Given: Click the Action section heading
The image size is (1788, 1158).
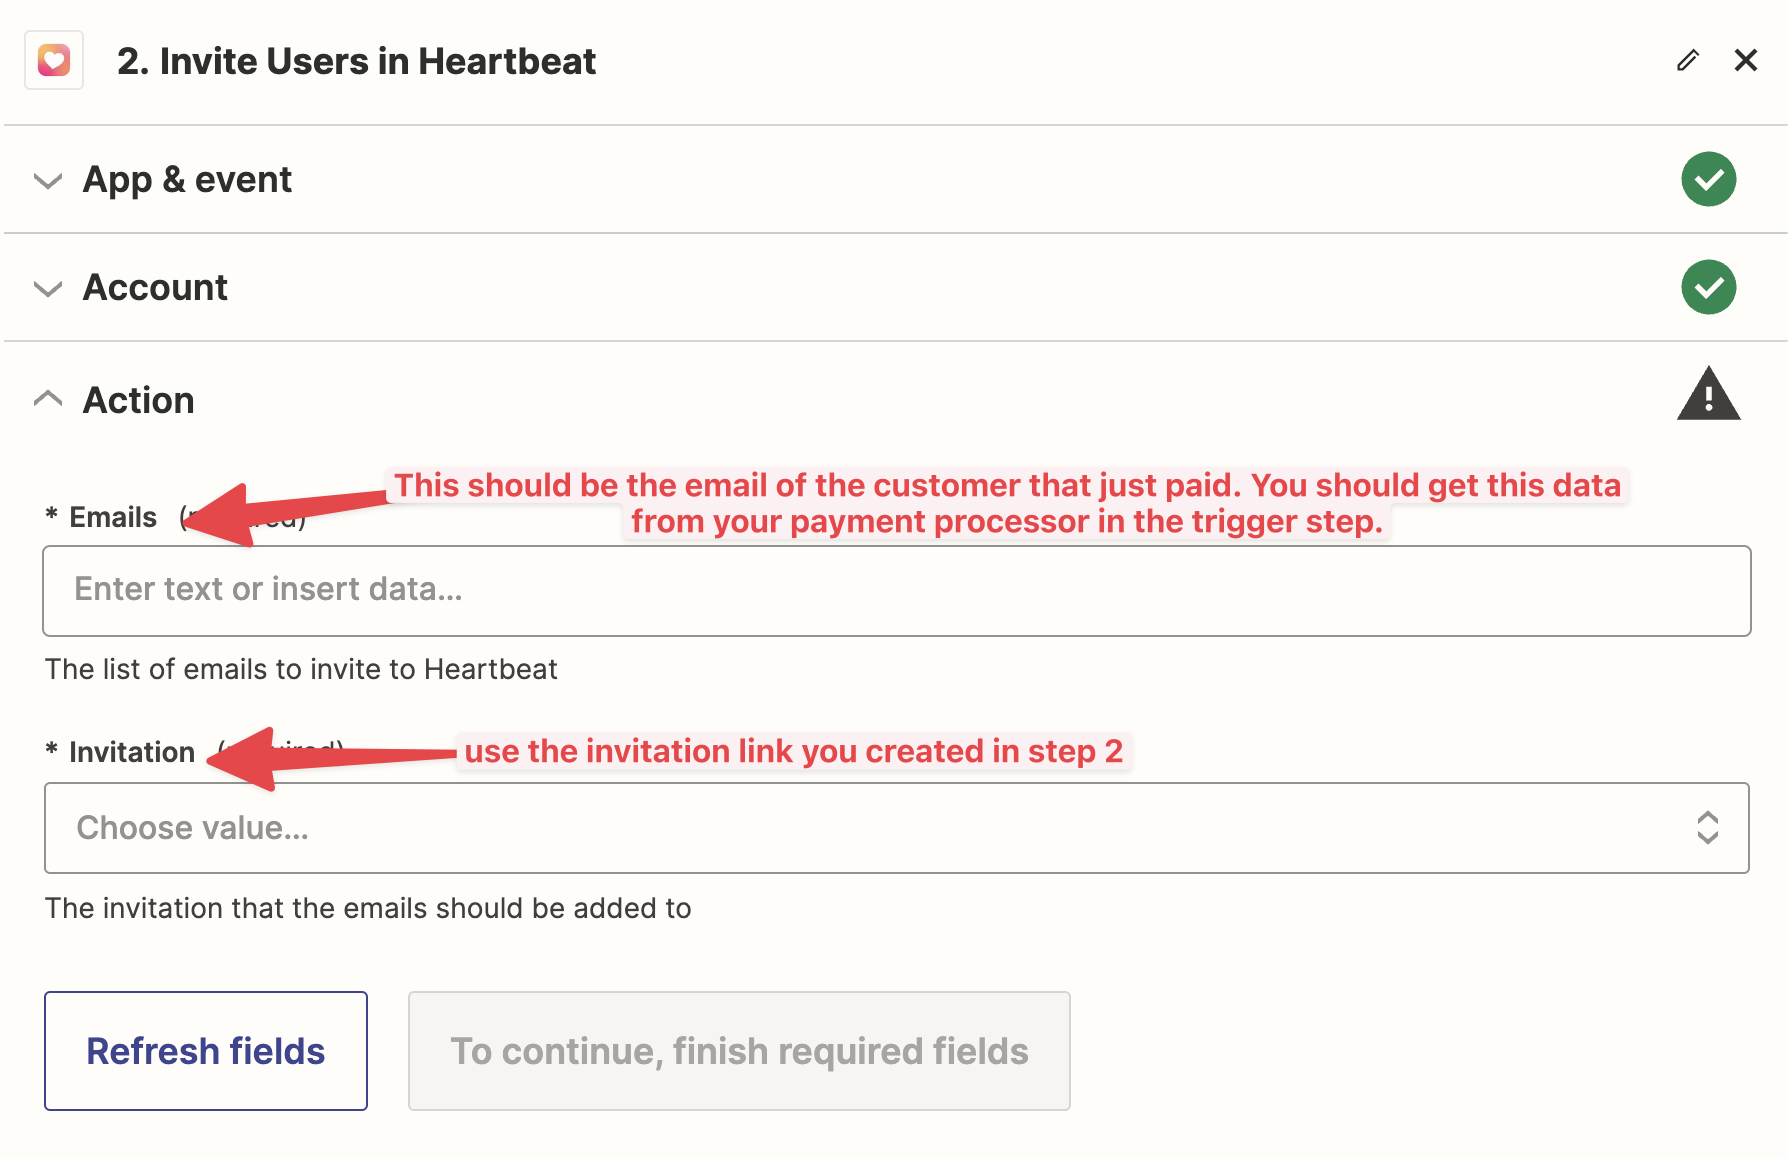Looking at the screenshot, I should click(x=138, y=400).
